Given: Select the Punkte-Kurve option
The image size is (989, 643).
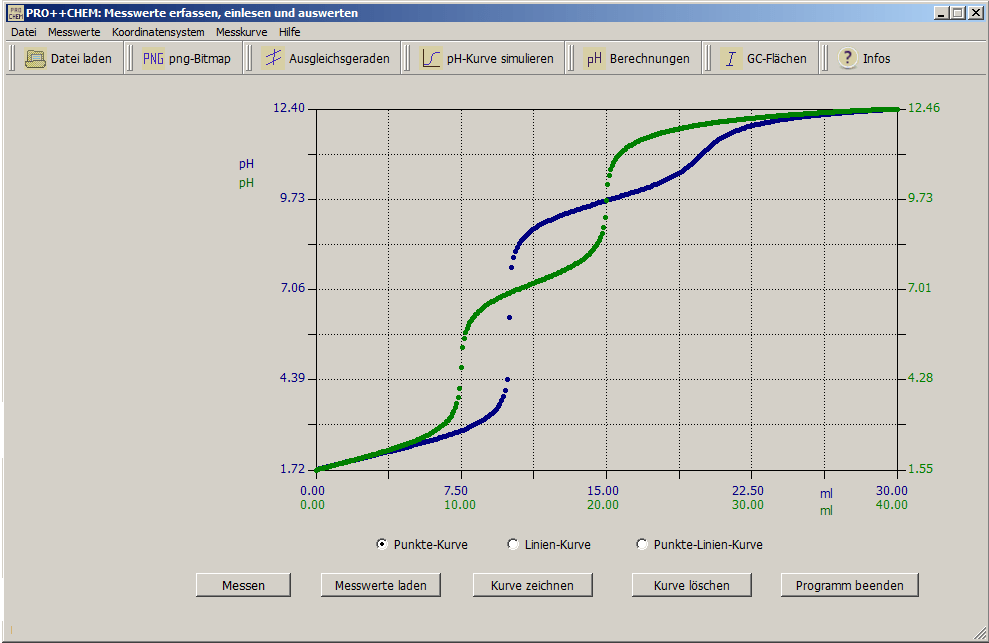Looking at the screenshot, I should click(x=382, y=544).
